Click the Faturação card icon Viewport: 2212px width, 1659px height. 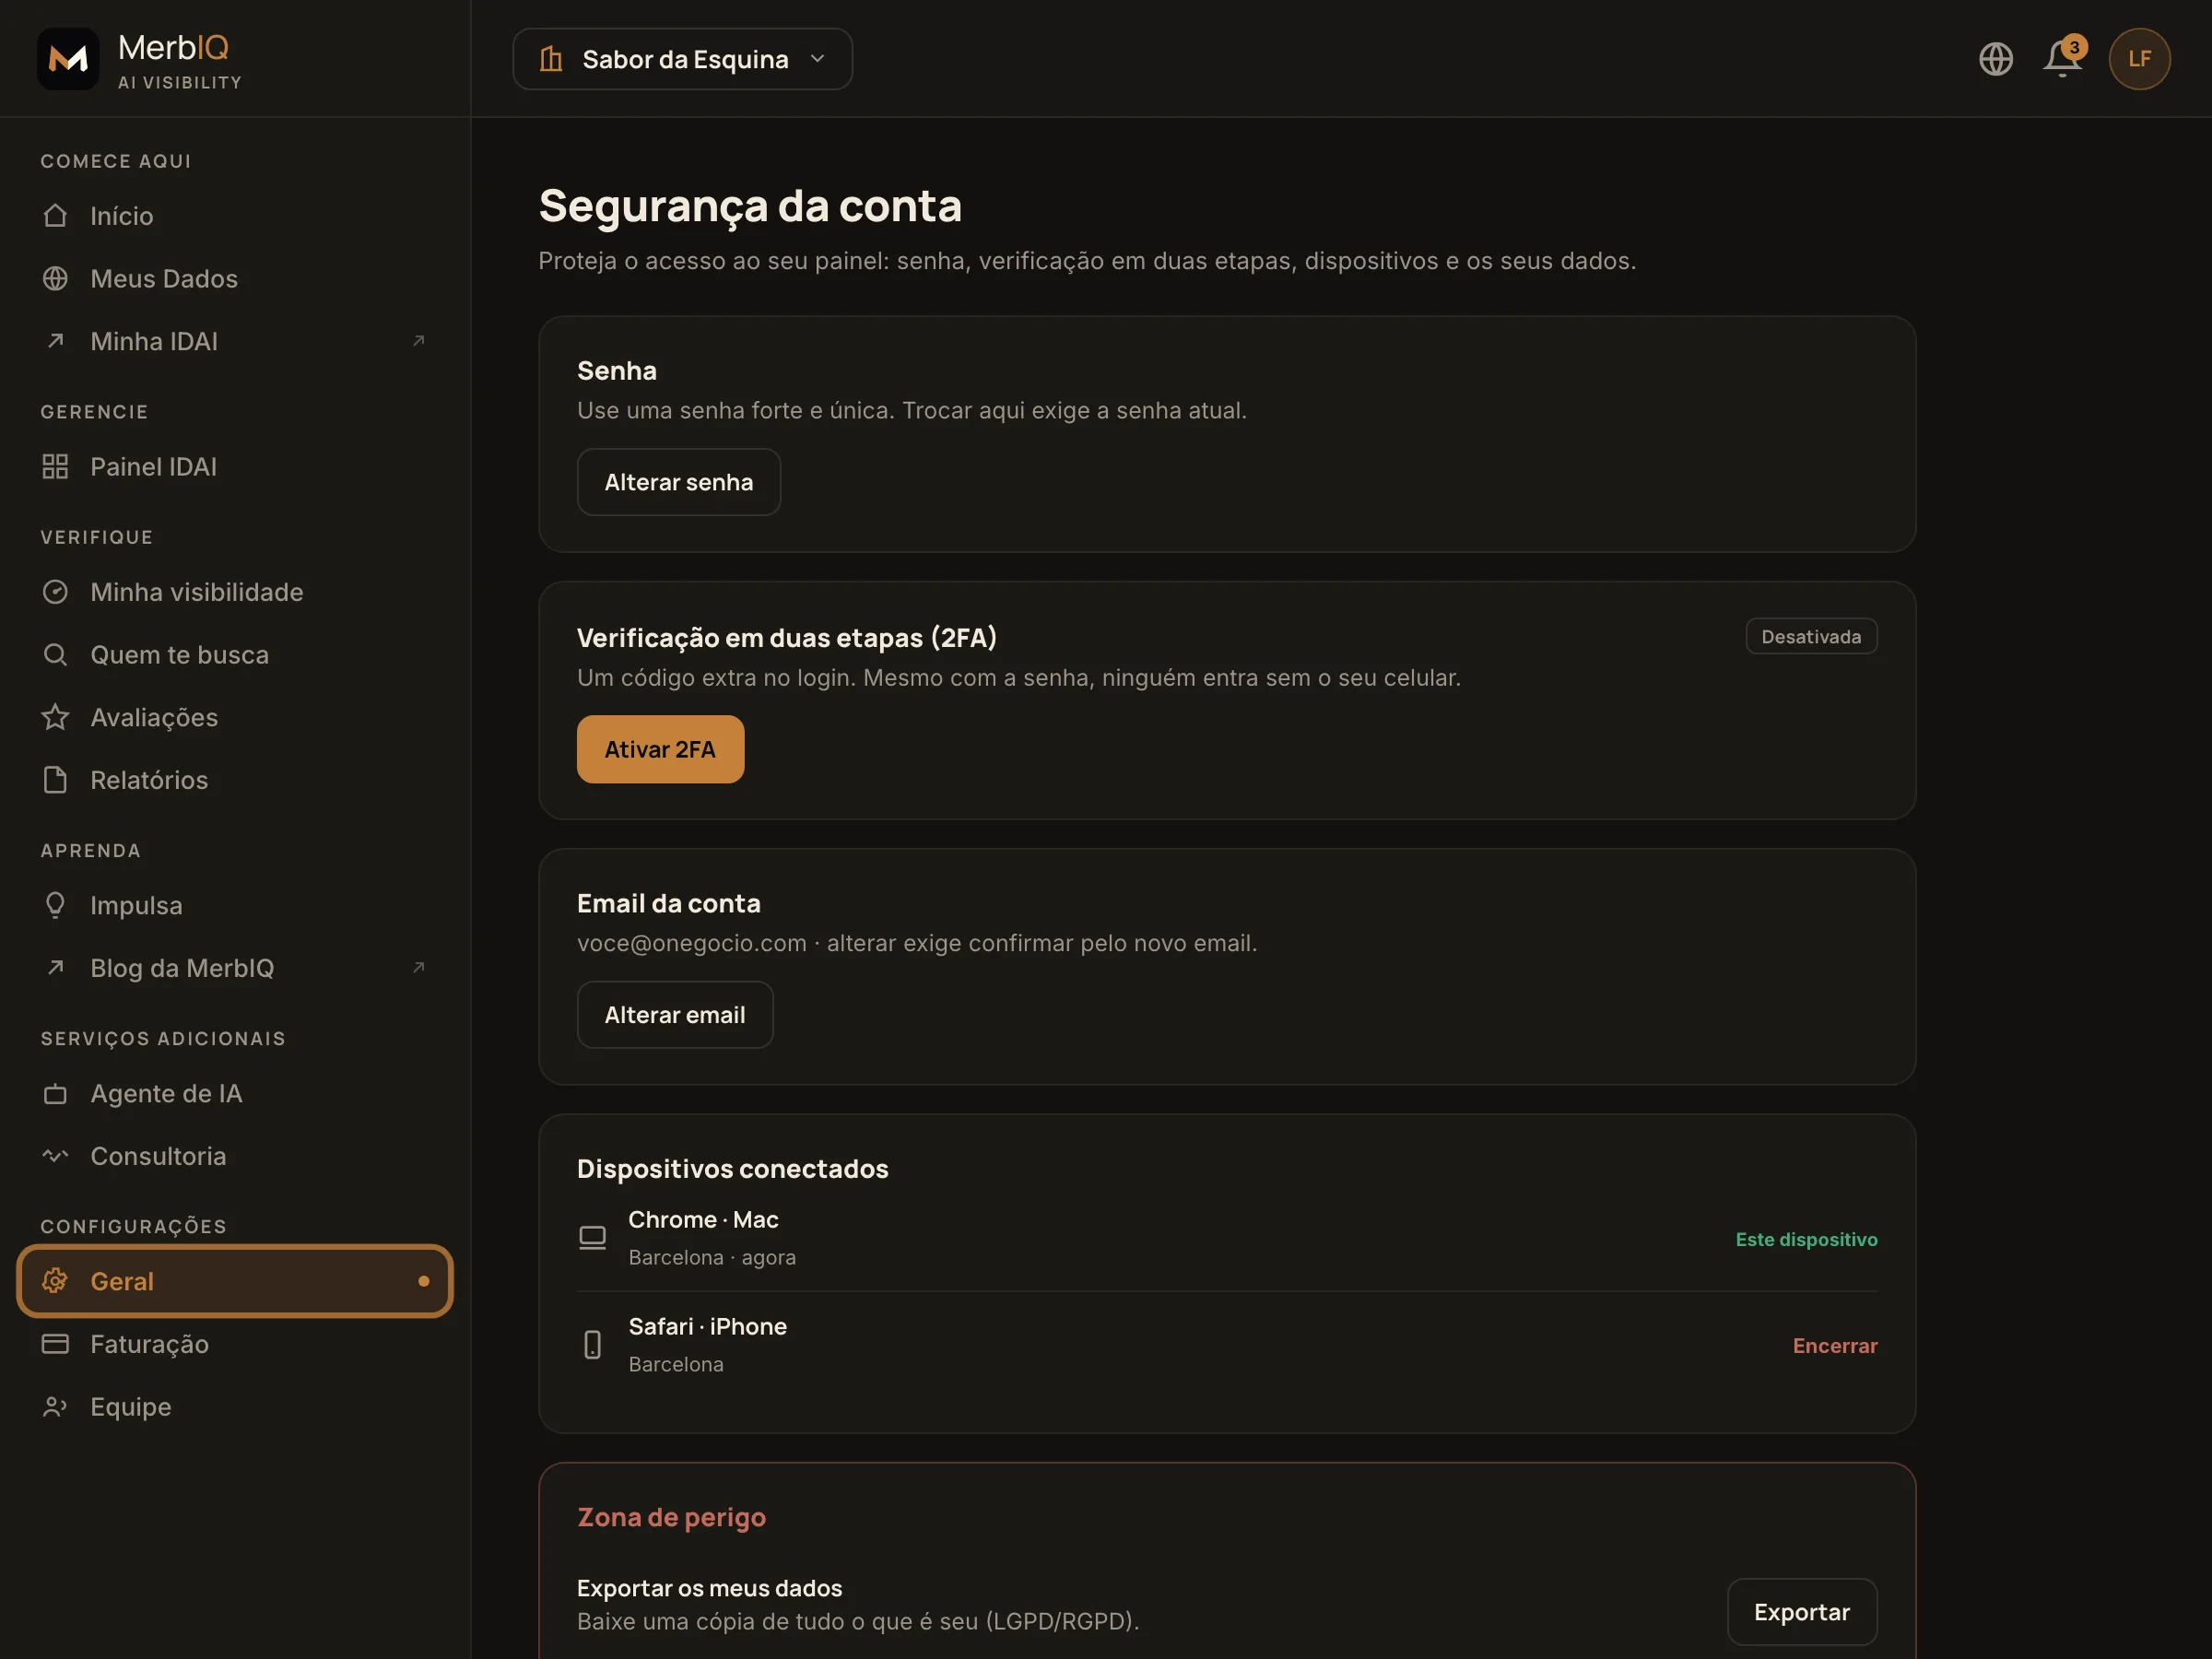pyautogui.click(x=55, y=1344)
